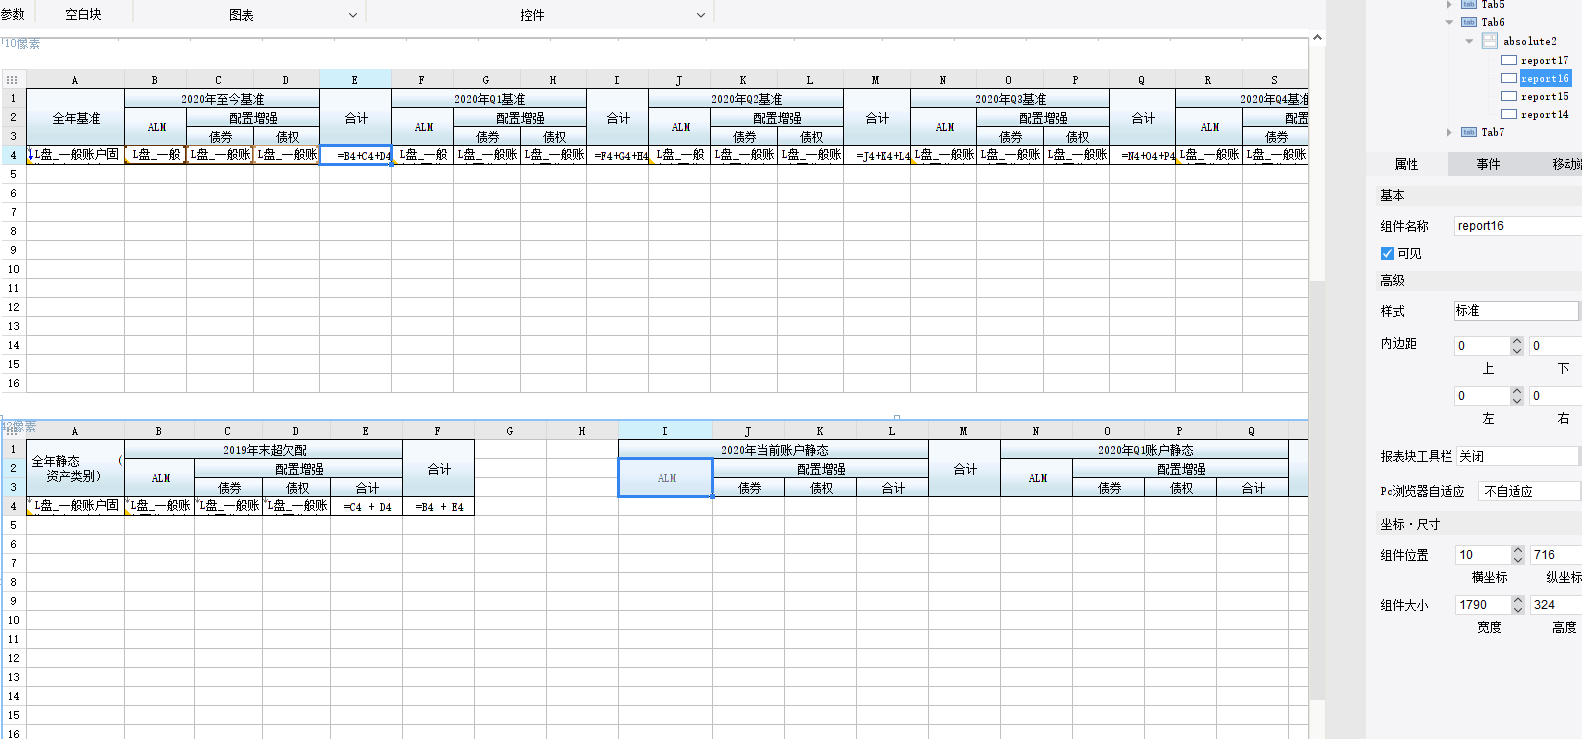Image resolution: width=1582 pixels, height=739 pixels.
Task: Collapse the Tab6 tree node
Action: coord(1450,22)
